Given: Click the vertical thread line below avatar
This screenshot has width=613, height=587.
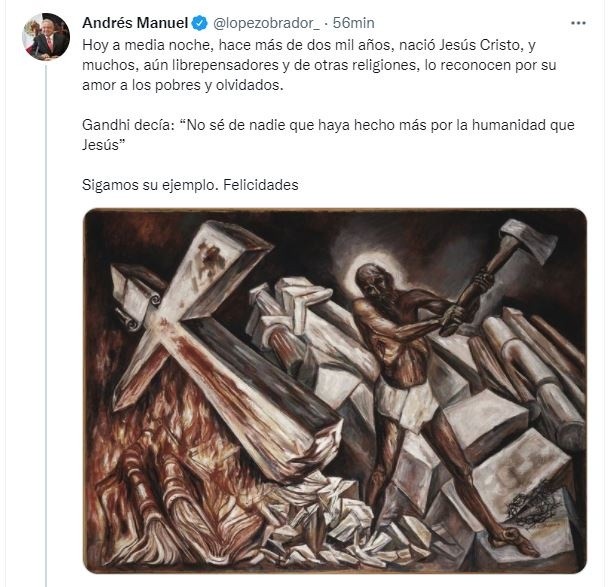Looking at the screenshot, I should click(46, 325).
